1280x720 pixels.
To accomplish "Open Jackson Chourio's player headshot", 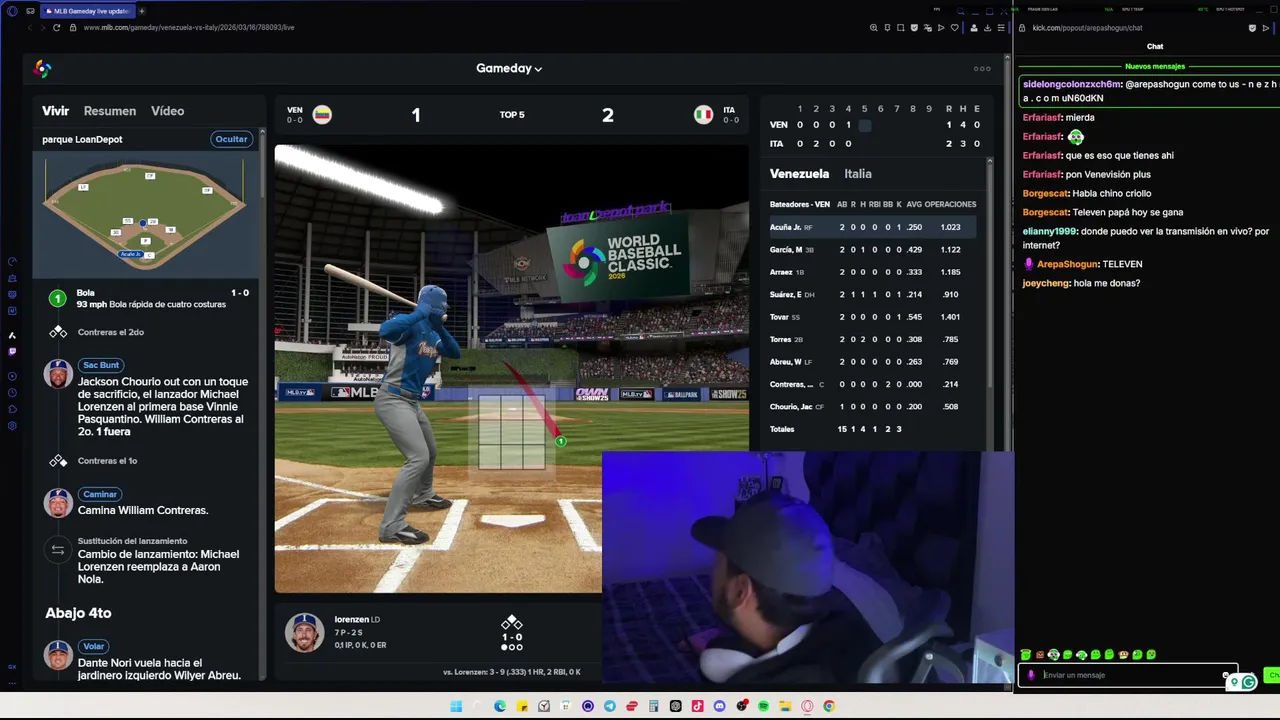I will click(58, 374).
